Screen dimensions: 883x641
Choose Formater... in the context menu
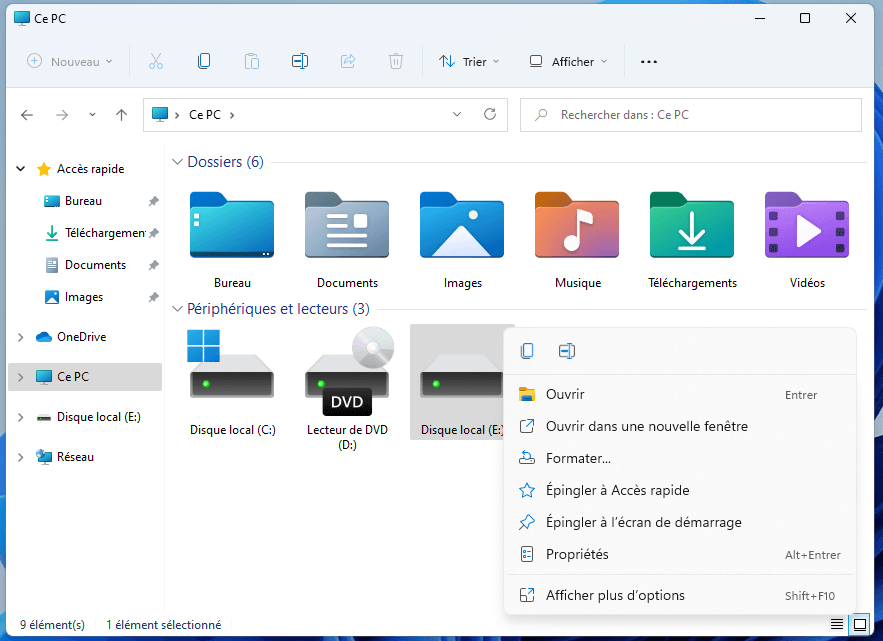pyautogui.click(x=578, y=458)
